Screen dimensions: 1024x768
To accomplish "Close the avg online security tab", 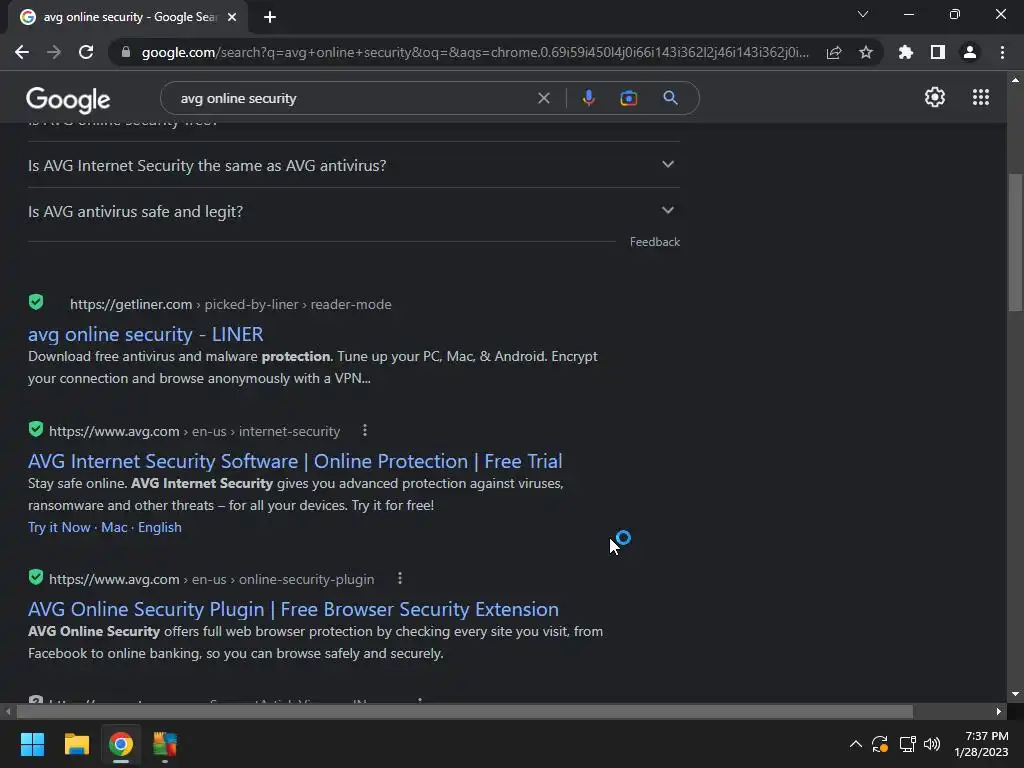I will 232,17.
